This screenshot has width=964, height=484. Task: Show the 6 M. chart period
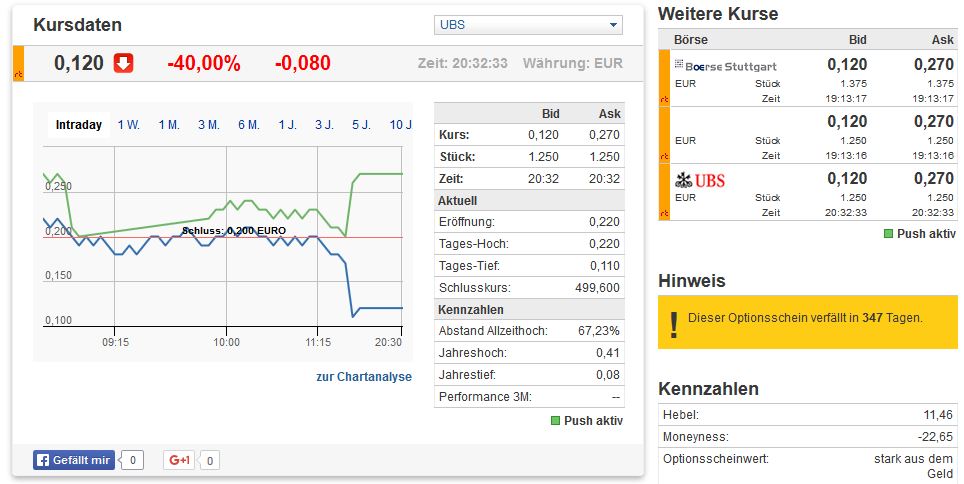248,125
